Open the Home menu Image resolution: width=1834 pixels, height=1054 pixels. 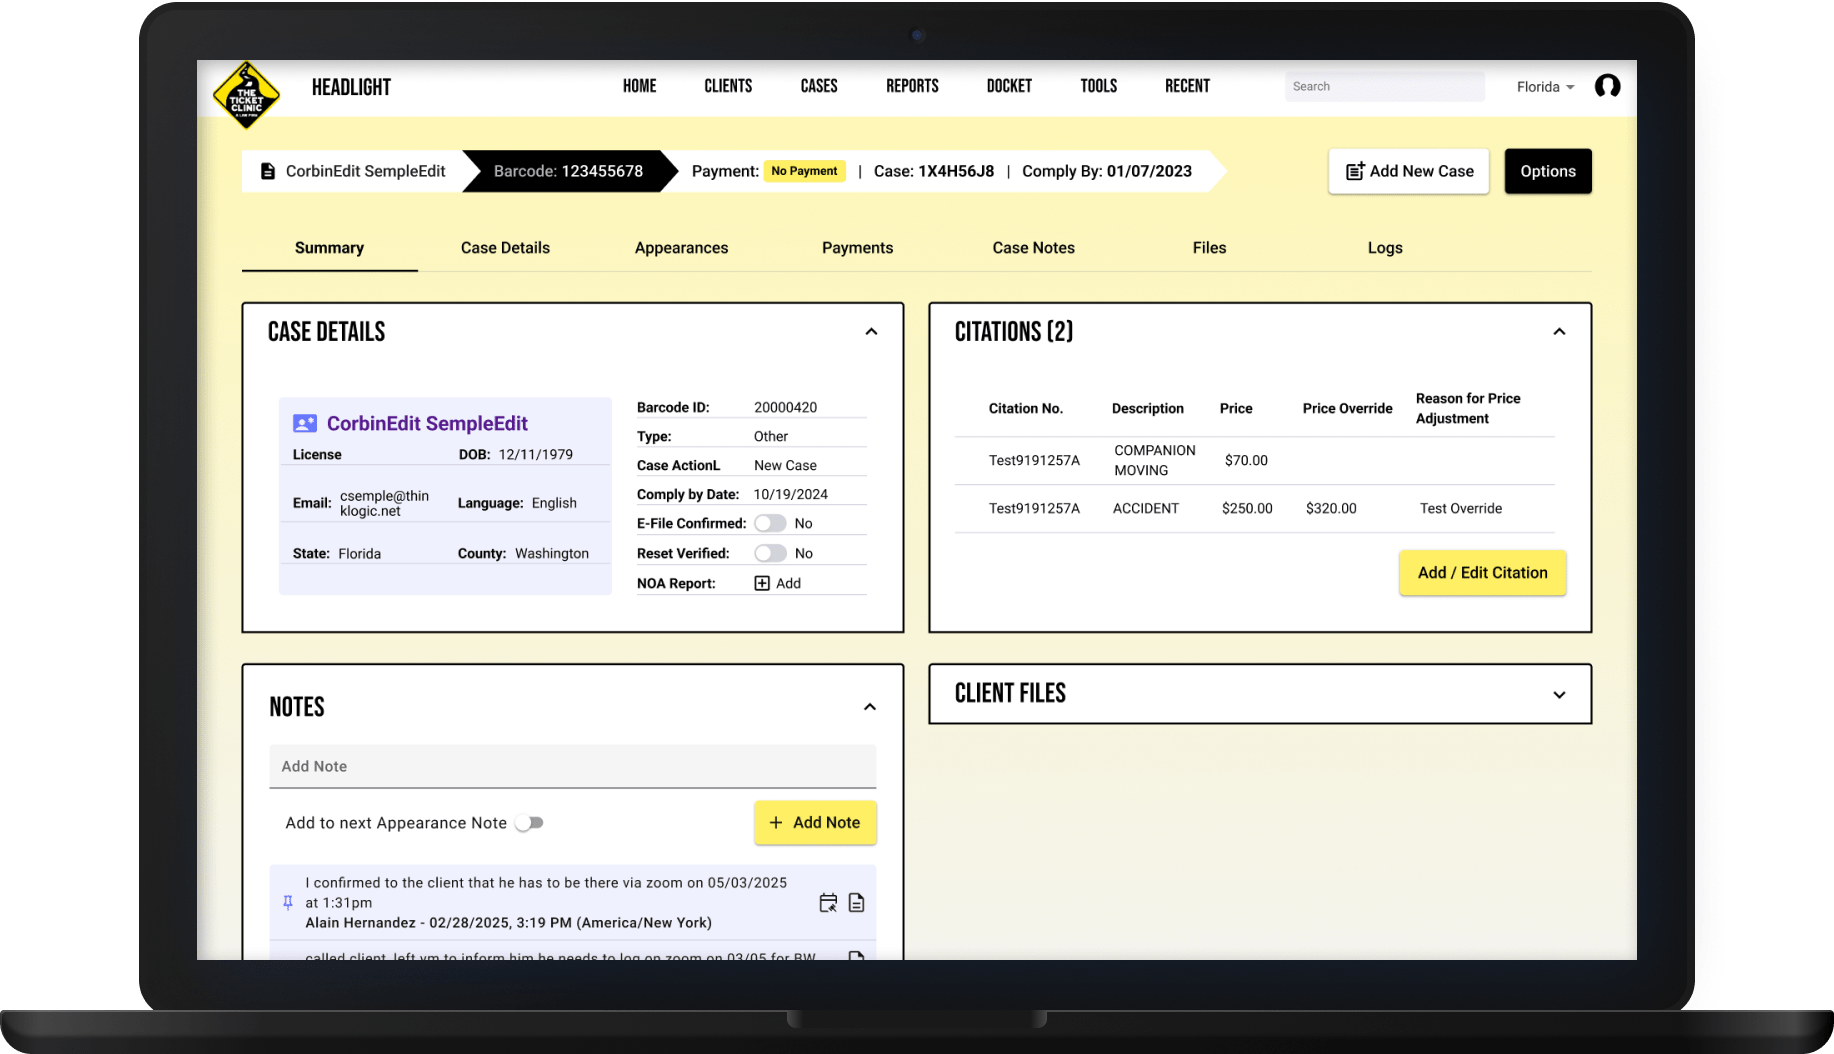click(x=640, y=86)
